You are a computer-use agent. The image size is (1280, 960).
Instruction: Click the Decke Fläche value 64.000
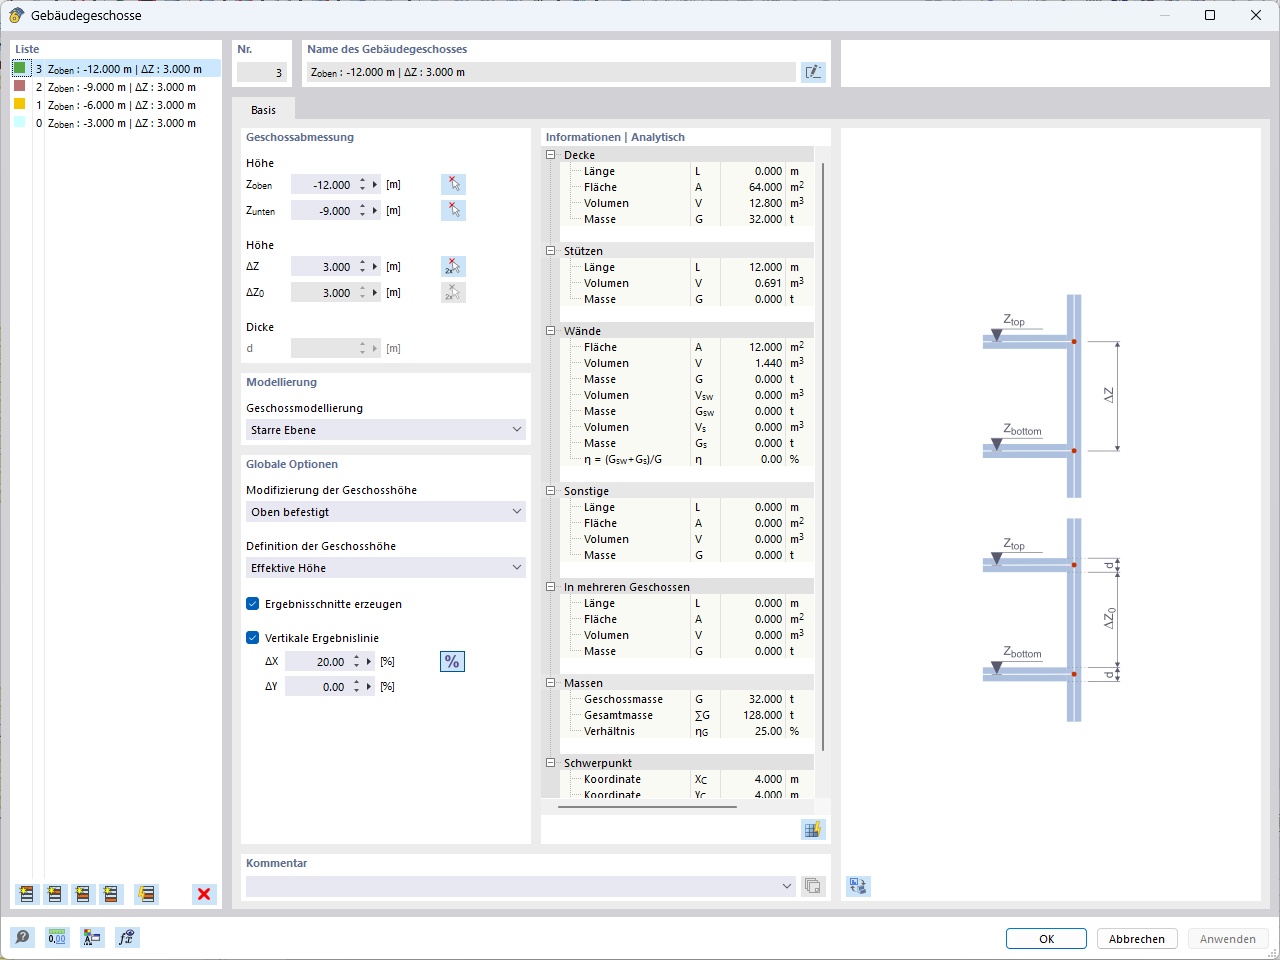pos(764,187)
